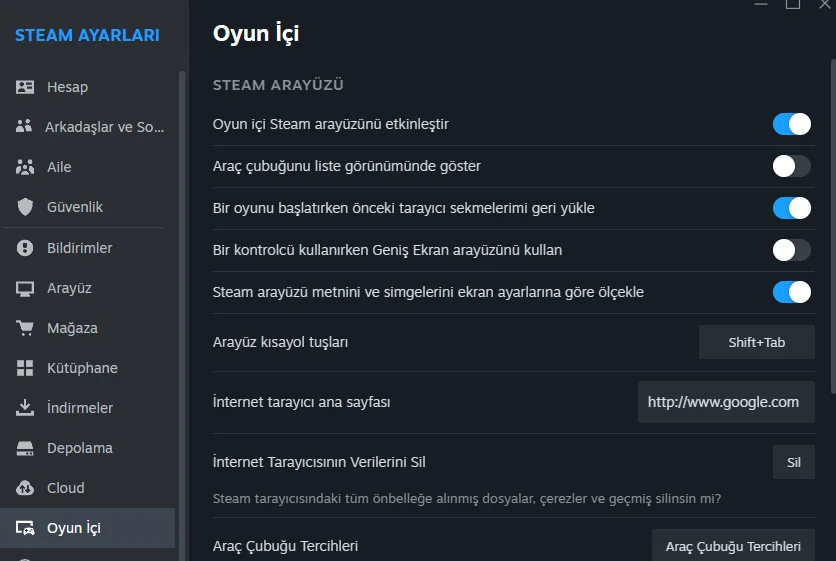Viewport: 836px width, 561px height.
Task: Click the Depolama drive icon
Action: 25,448
